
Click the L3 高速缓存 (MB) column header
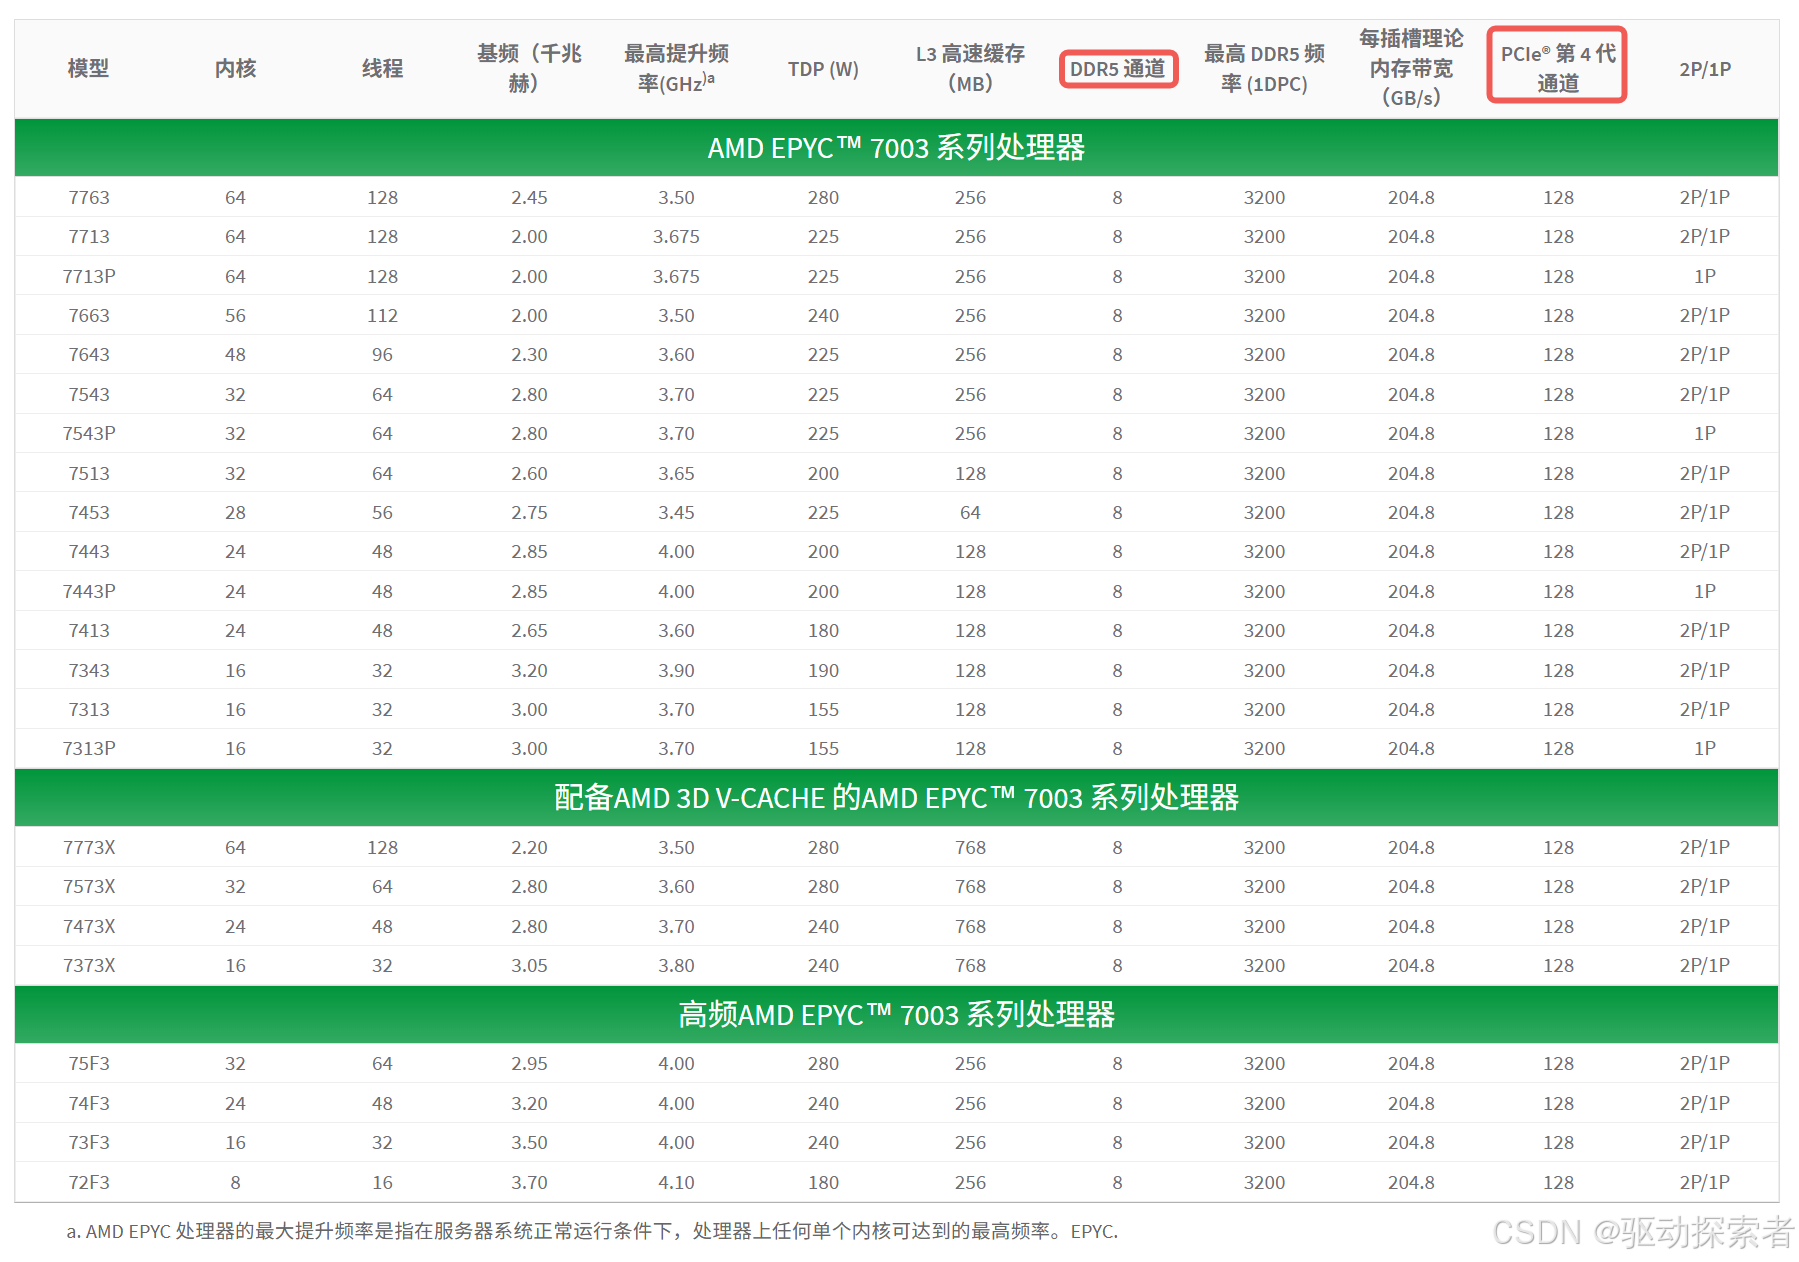(x=970, y=68)
